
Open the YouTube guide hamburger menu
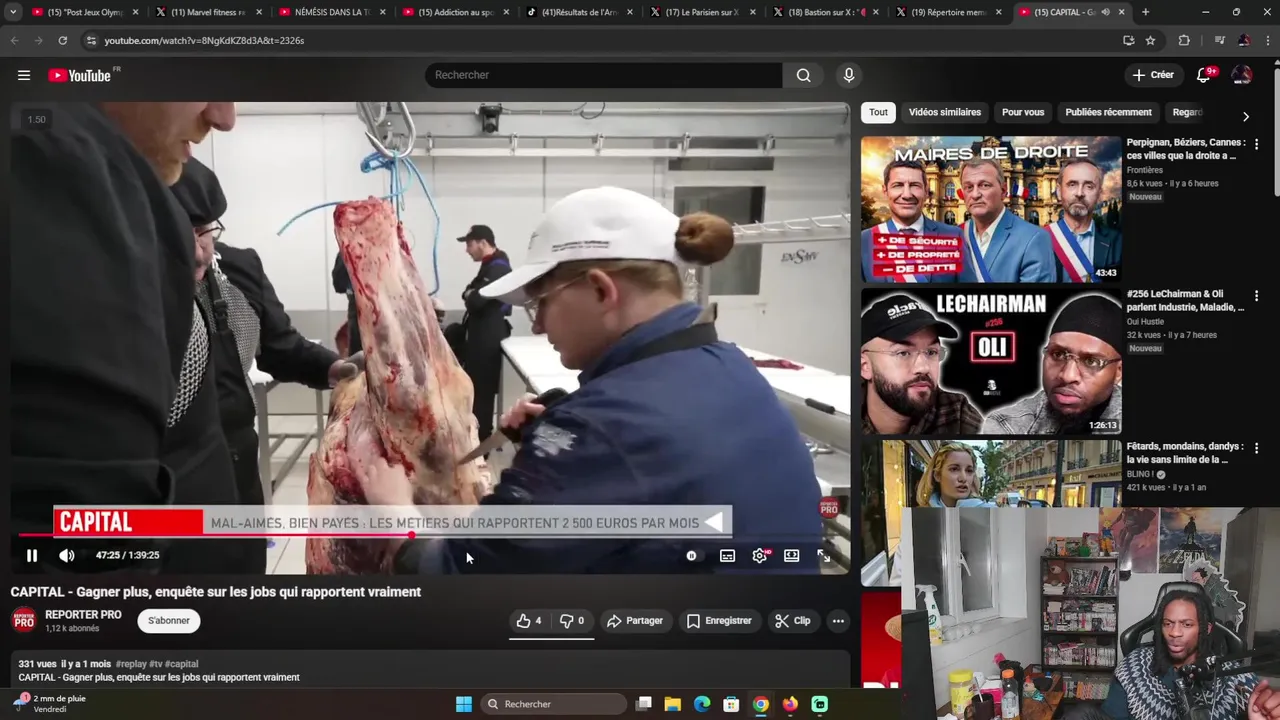(x=24, y=75)
